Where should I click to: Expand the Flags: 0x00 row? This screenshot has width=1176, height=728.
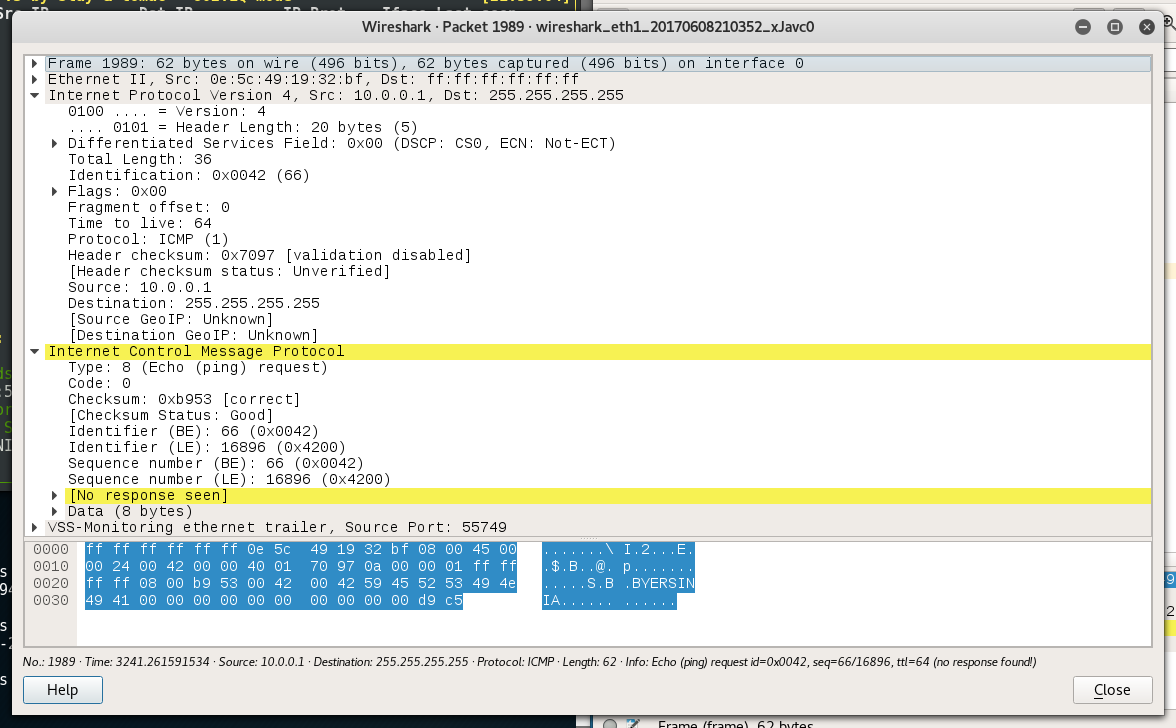tap(54, 191)
